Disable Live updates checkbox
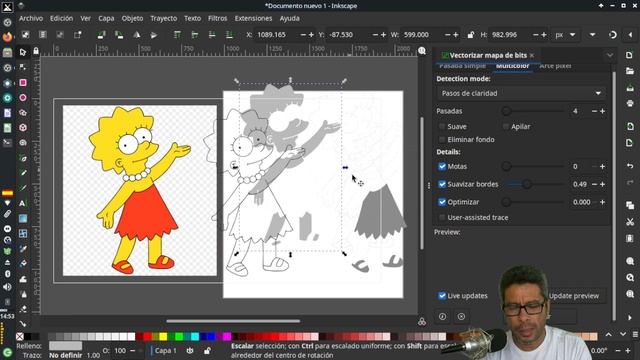Image resolution: width=640 pixels, height=360 pixels. (442, 296)
